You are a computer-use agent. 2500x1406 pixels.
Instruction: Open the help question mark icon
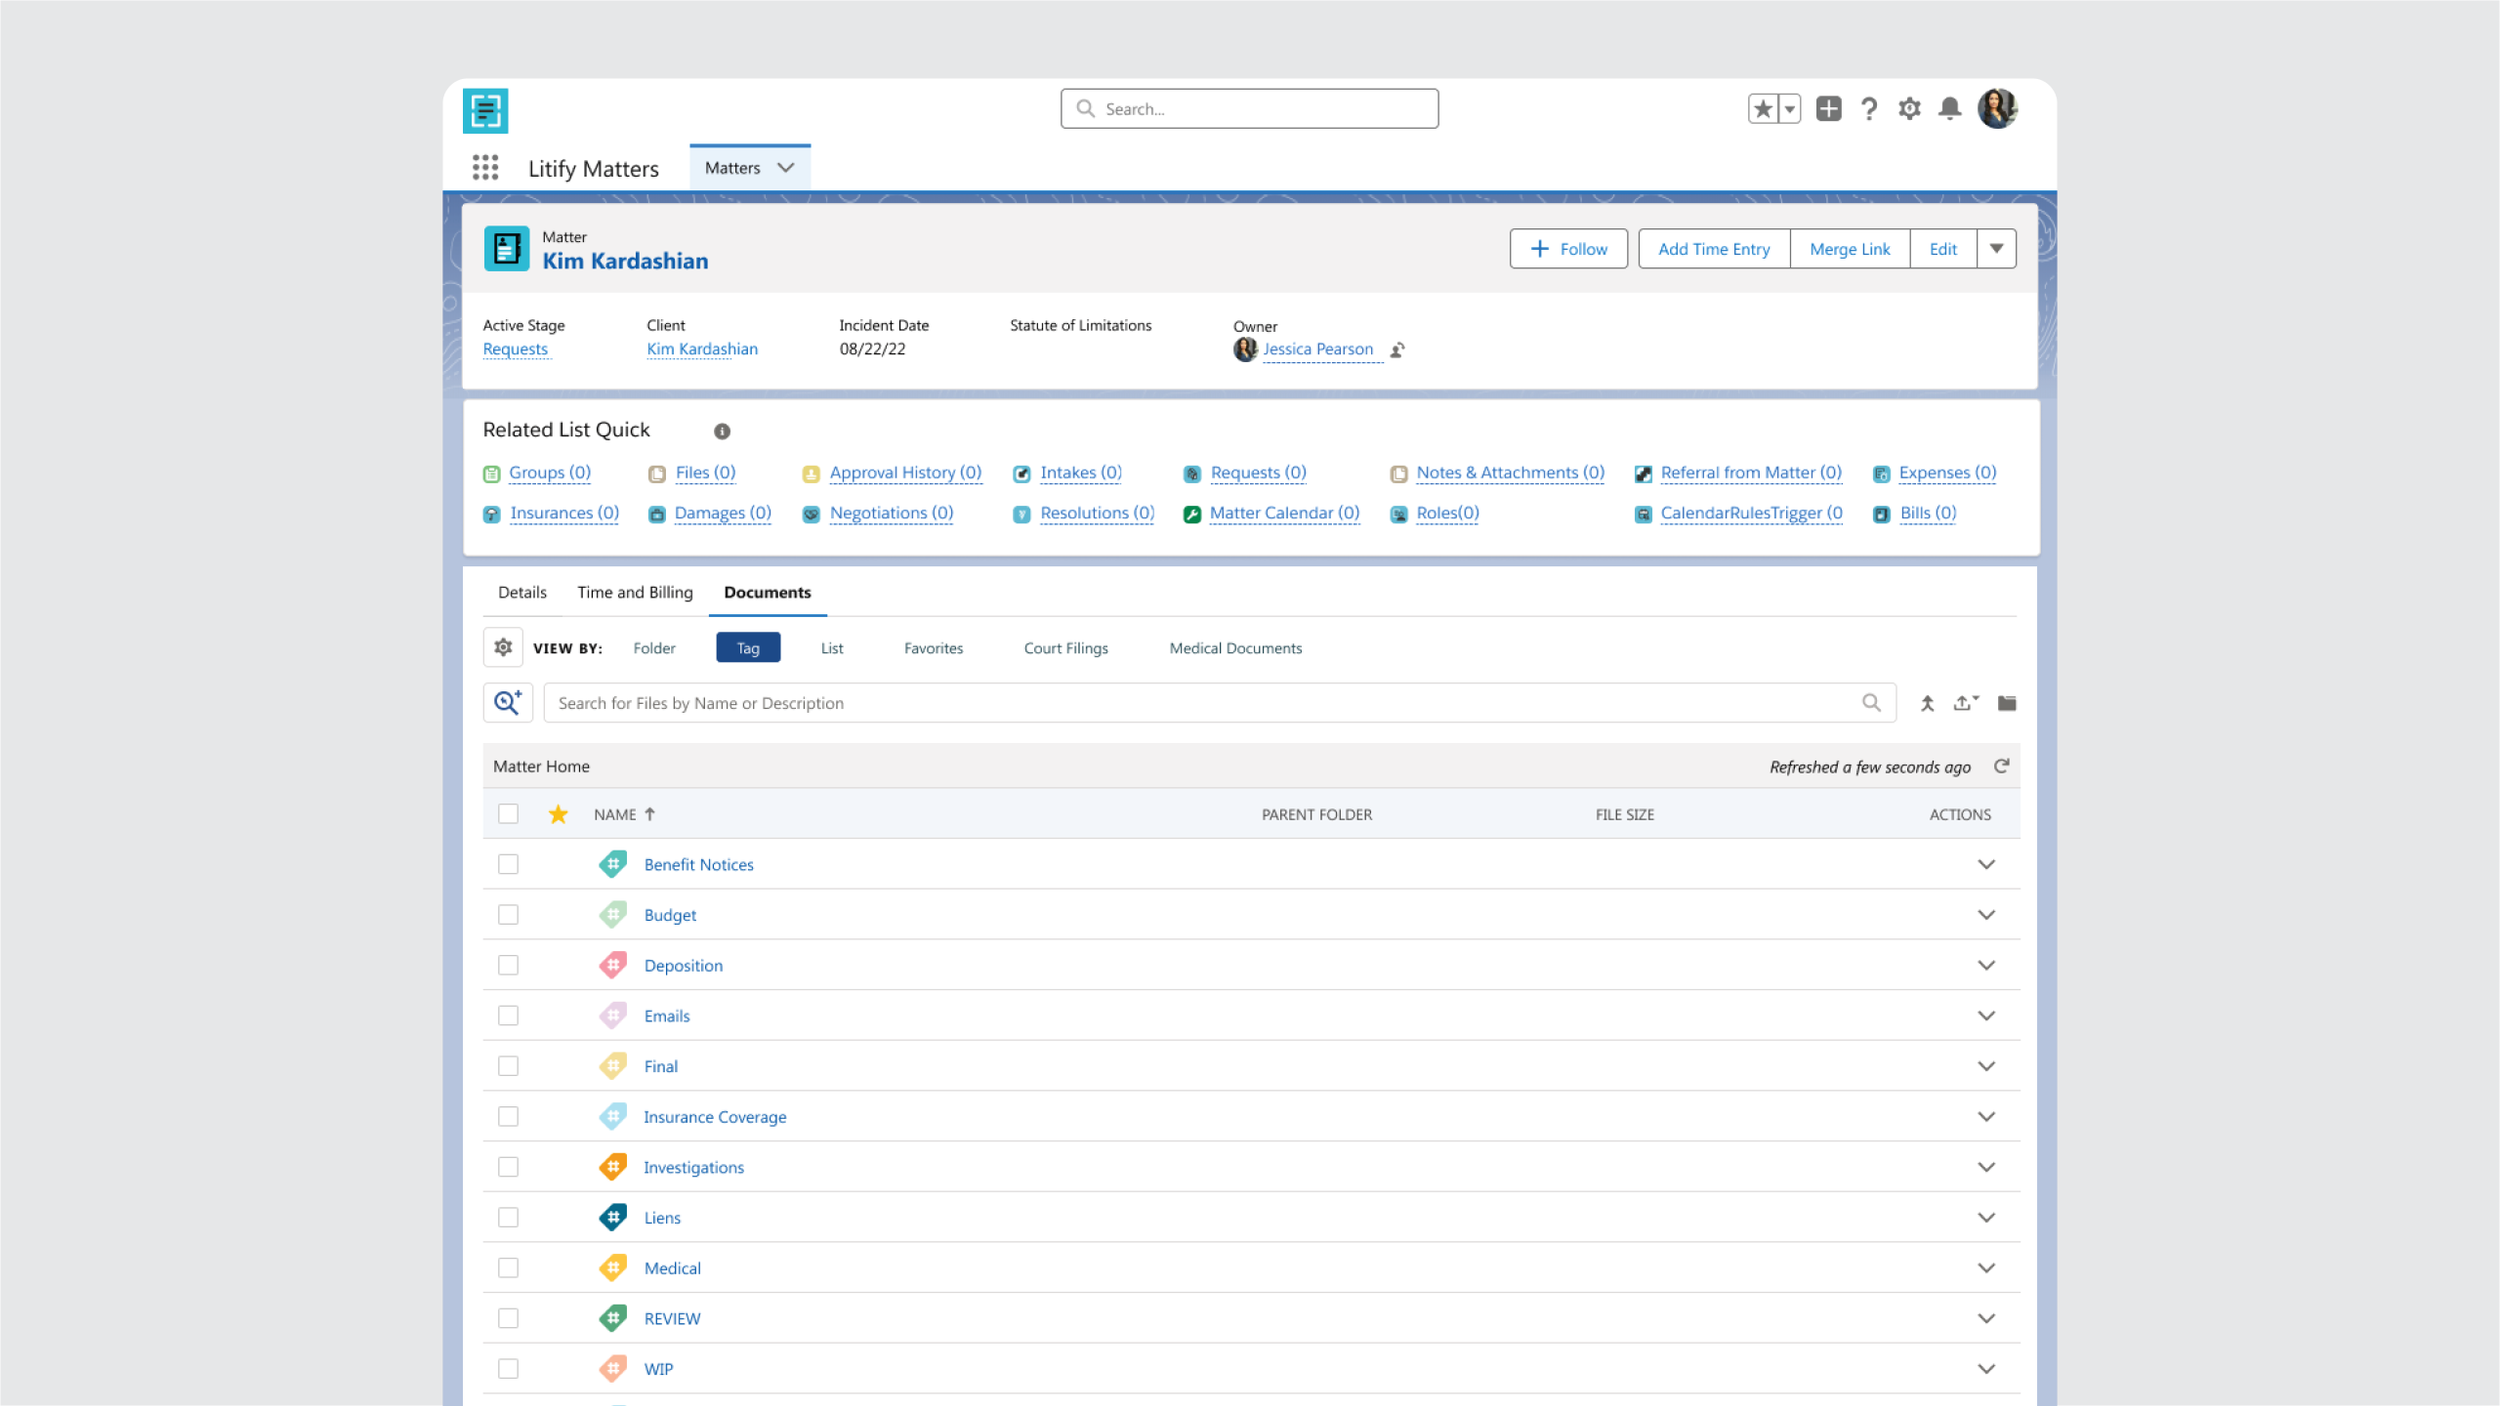click(x=1868, y=108)
